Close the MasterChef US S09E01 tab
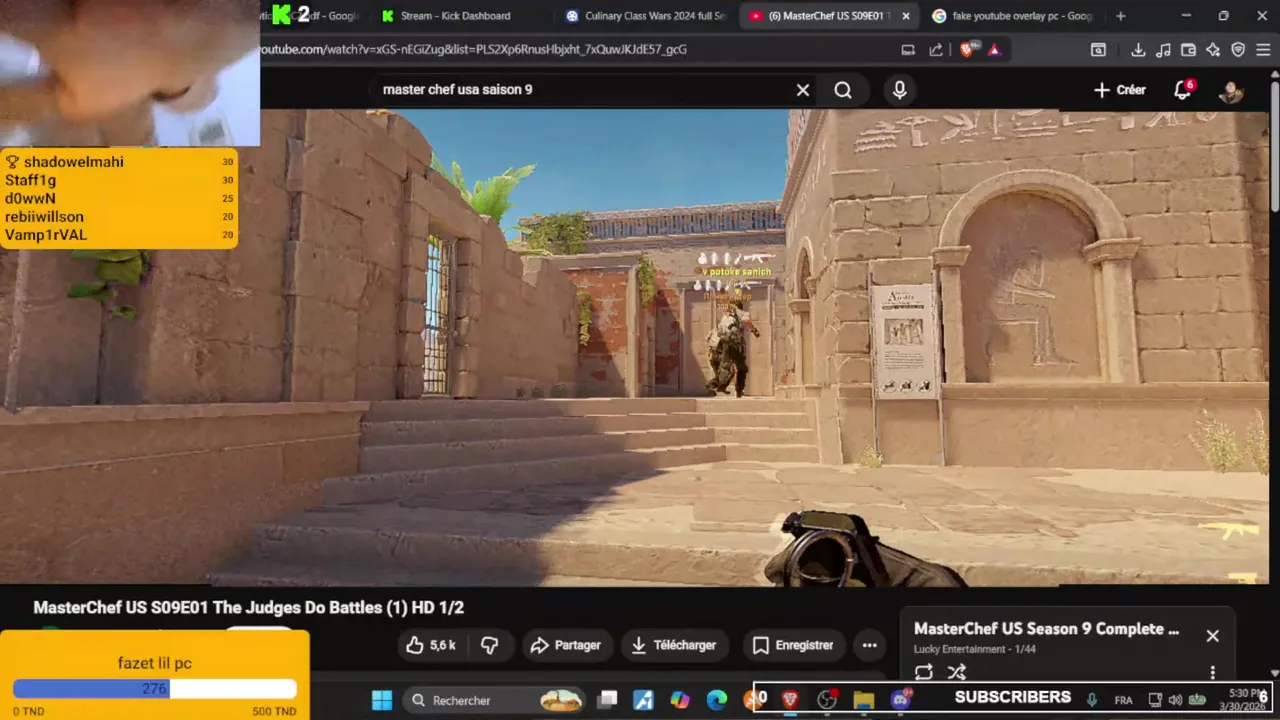The height and width of the screenshot is (720, 1280). click(905, 16)
